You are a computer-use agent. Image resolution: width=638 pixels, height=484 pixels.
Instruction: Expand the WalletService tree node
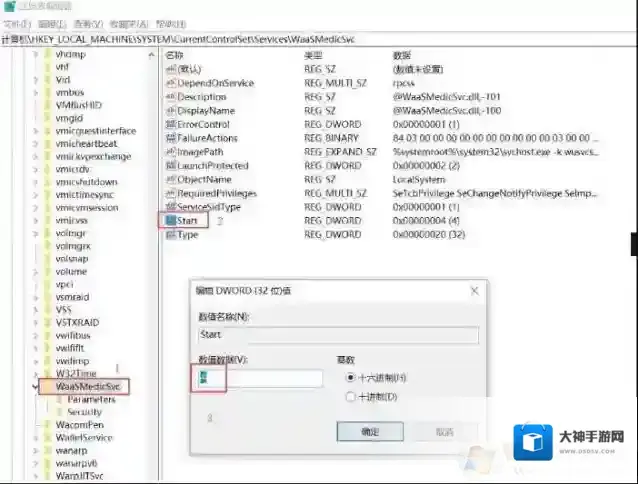35,438
